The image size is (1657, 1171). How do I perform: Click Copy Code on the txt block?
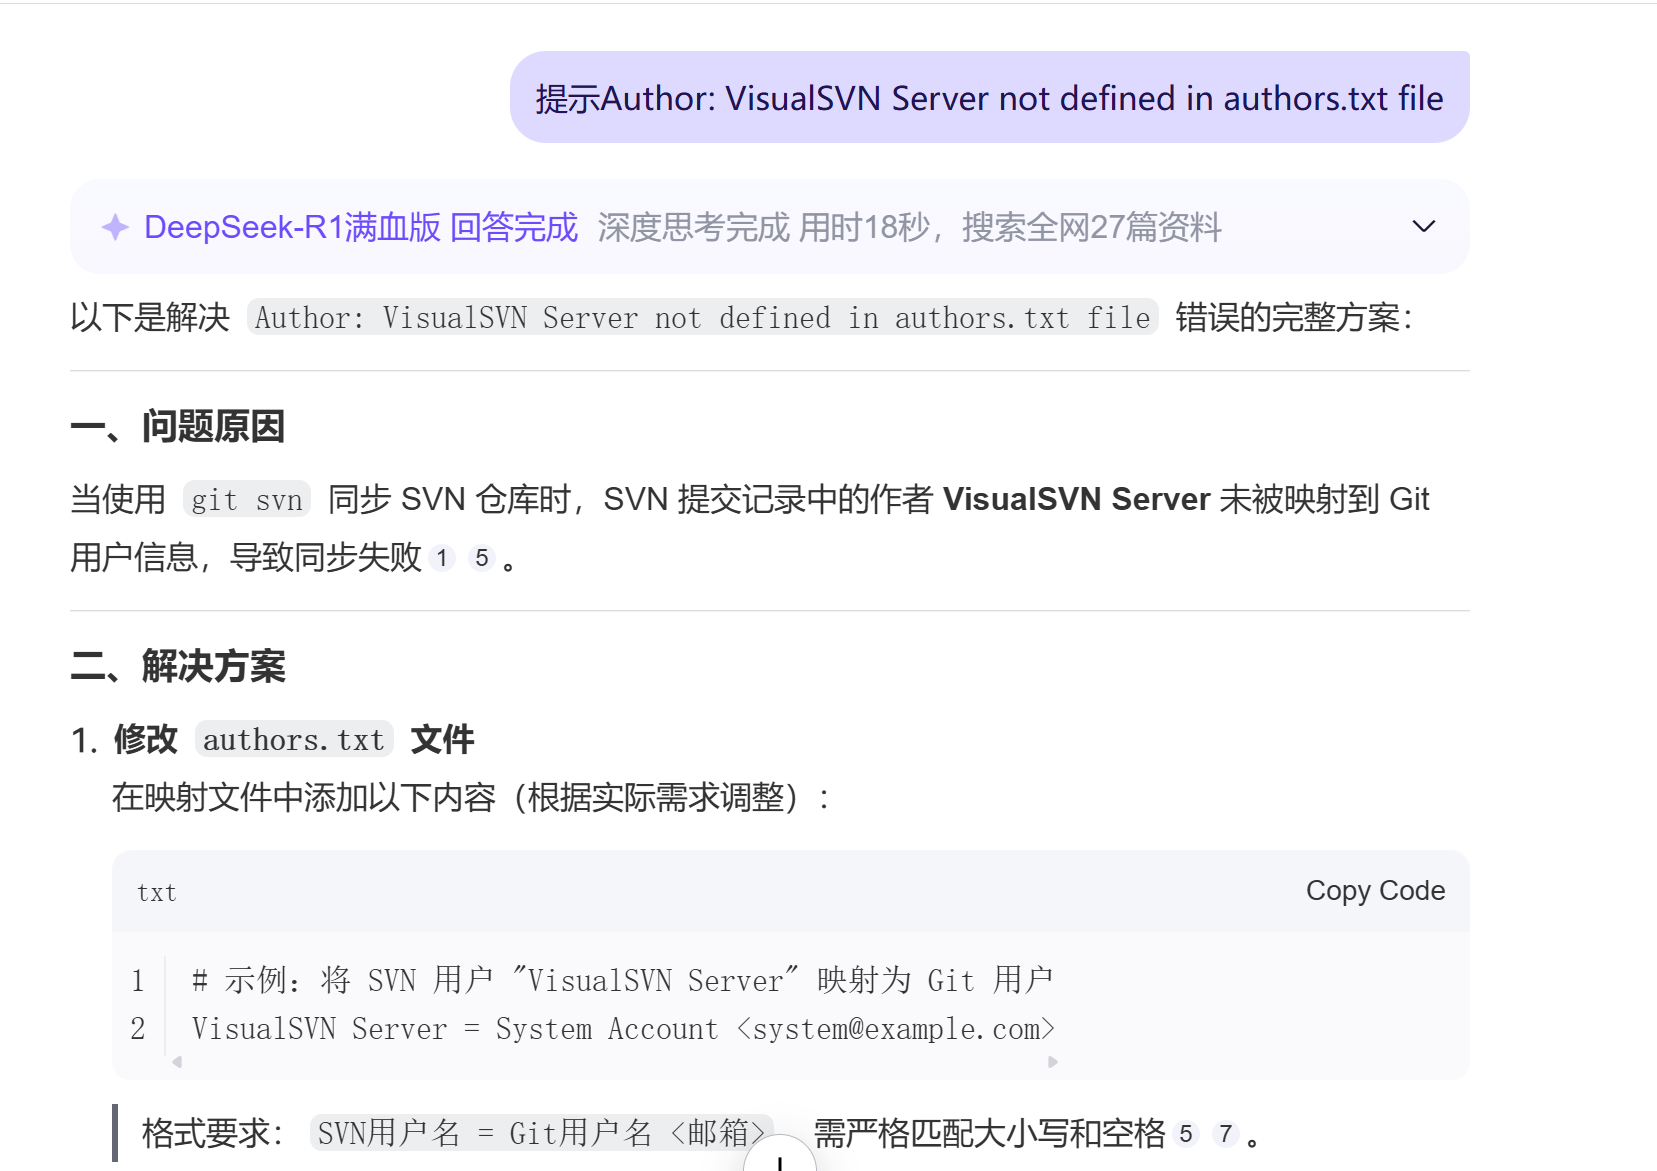point(1375,890)
